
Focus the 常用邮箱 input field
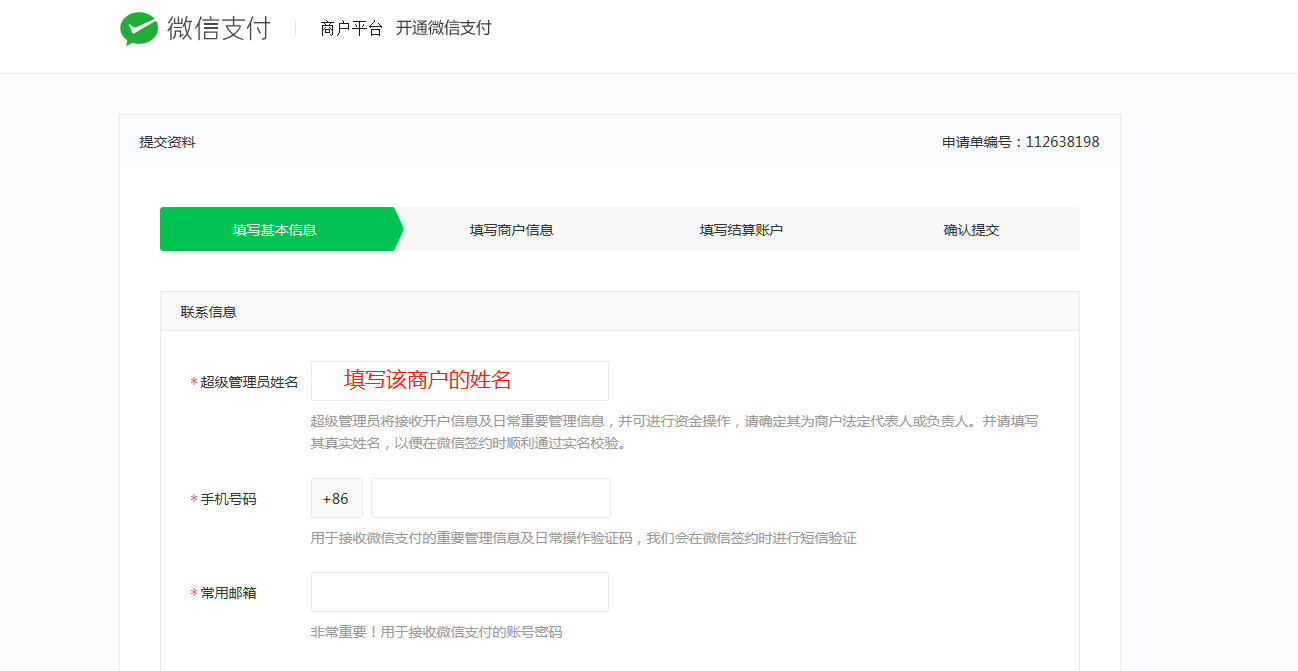pos(460,592)
